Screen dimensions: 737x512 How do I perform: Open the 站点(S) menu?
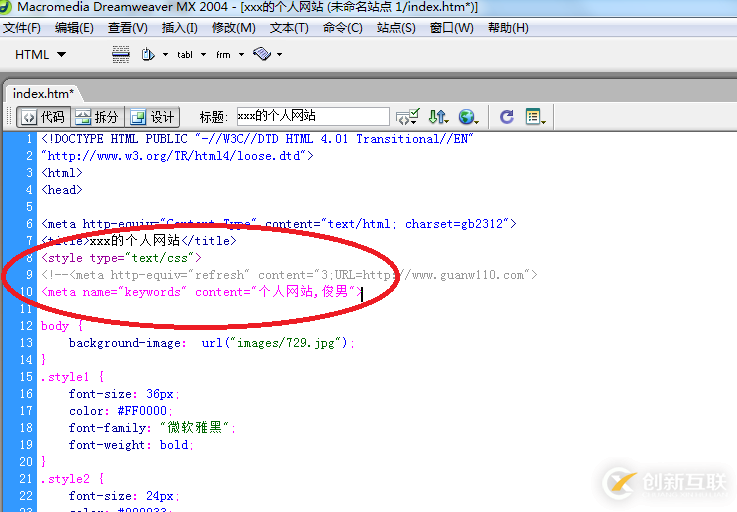[x=396, y=28]
